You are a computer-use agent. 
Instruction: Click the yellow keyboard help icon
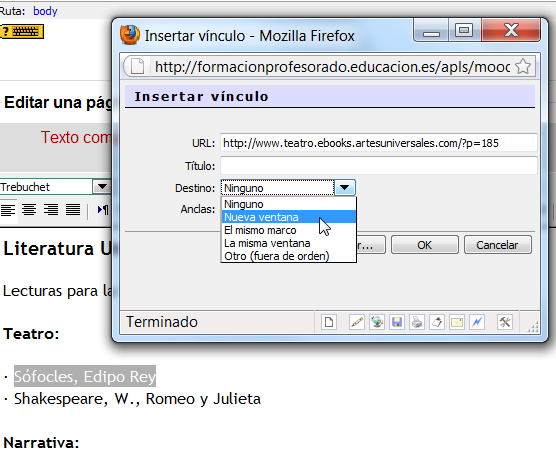click(22, 32)
